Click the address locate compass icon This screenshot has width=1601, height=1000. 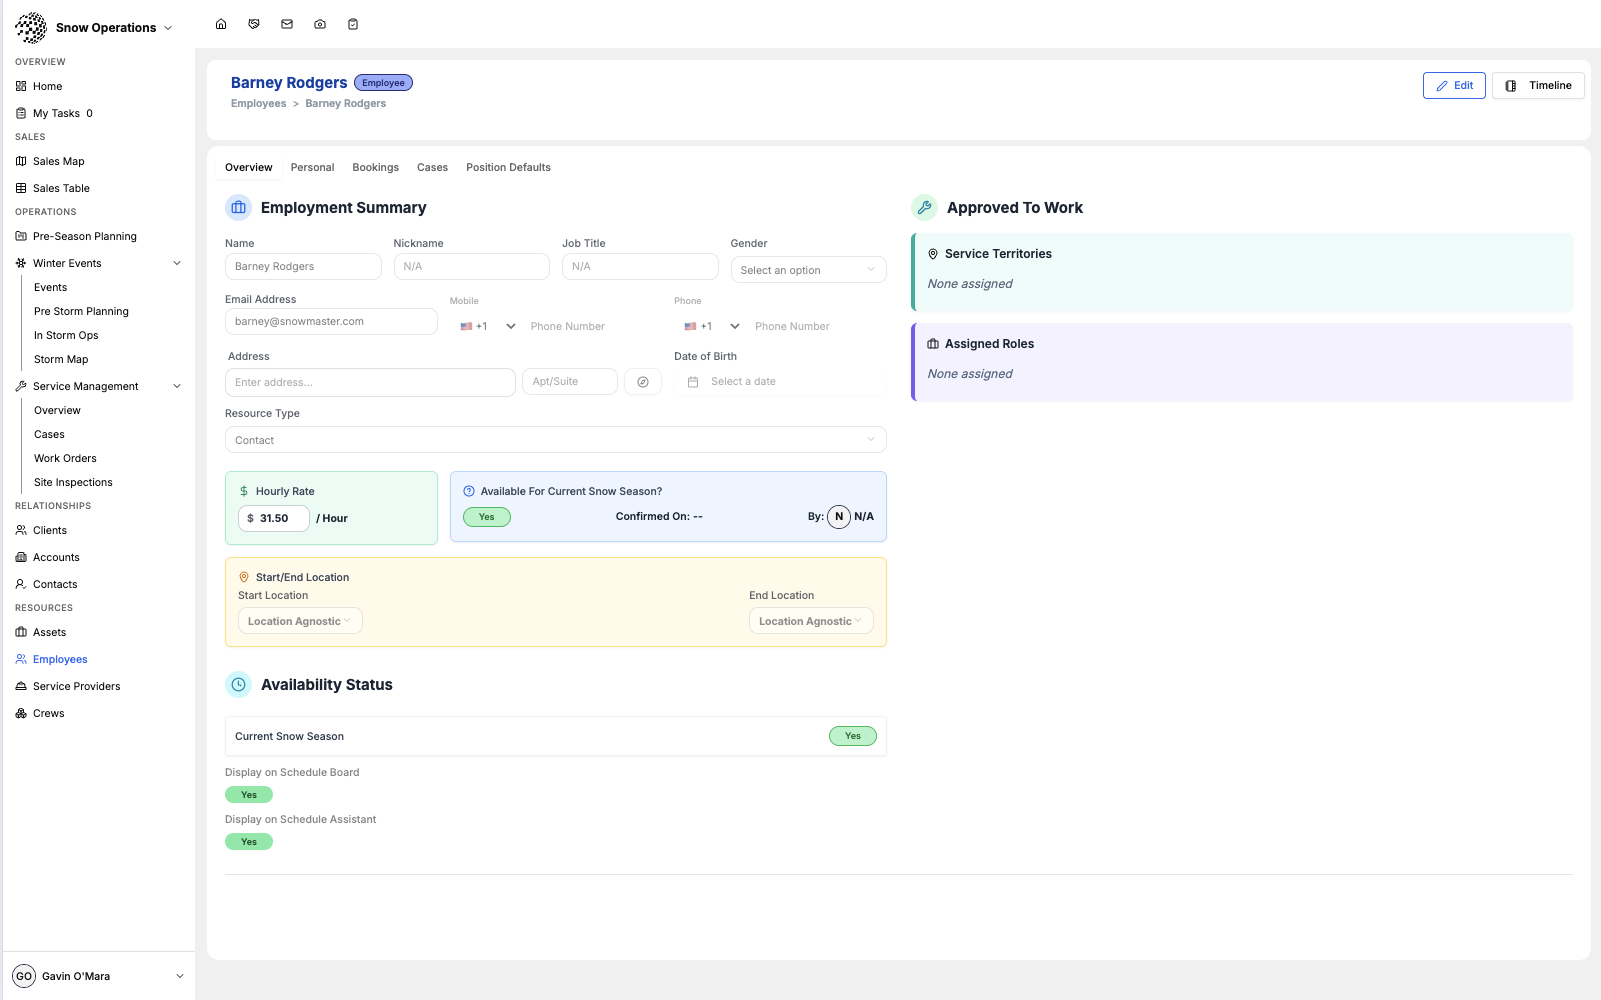643,382
